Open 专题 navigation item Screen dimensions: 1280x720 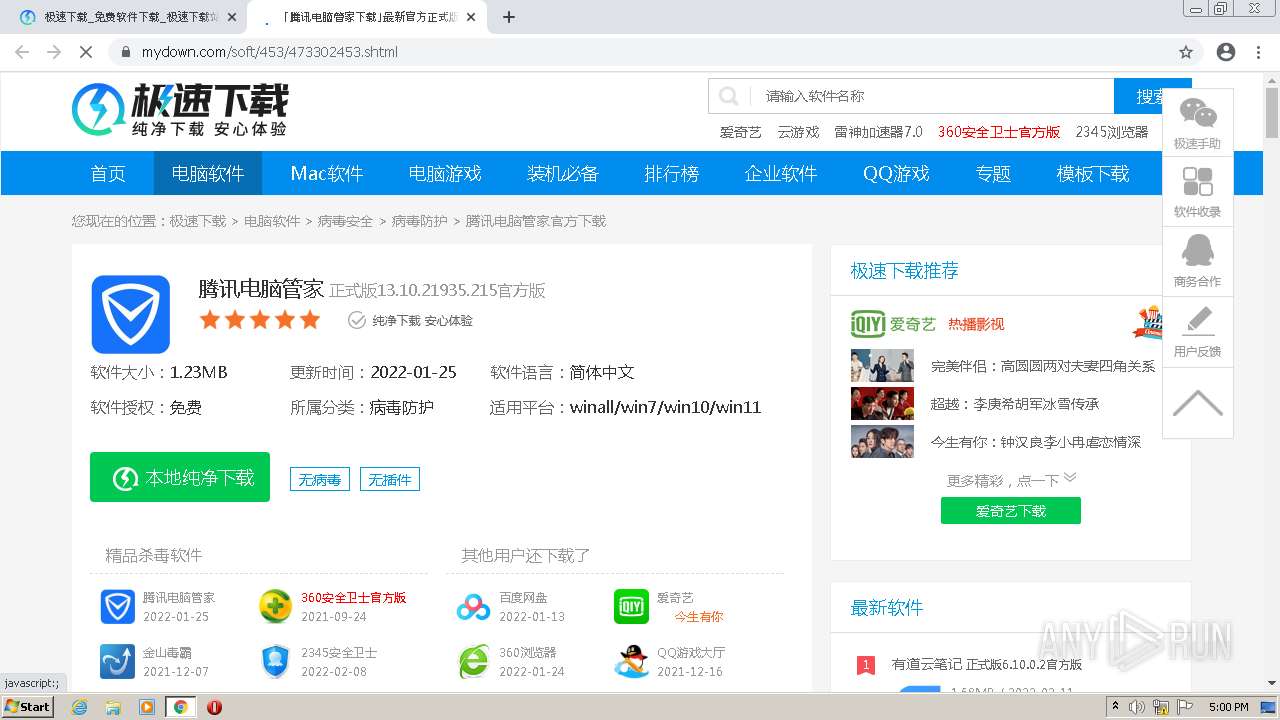(993, 174)
